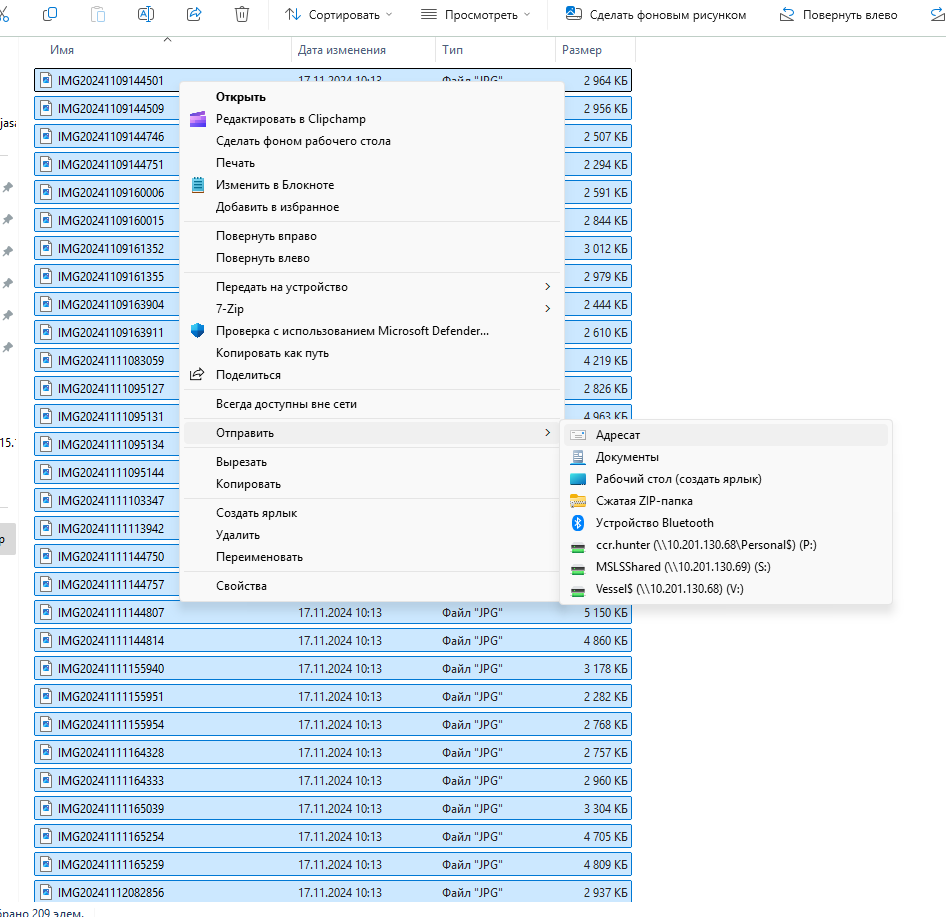Click the Тип column header
The image size is (946, 917).
click(x=495, y=49)
